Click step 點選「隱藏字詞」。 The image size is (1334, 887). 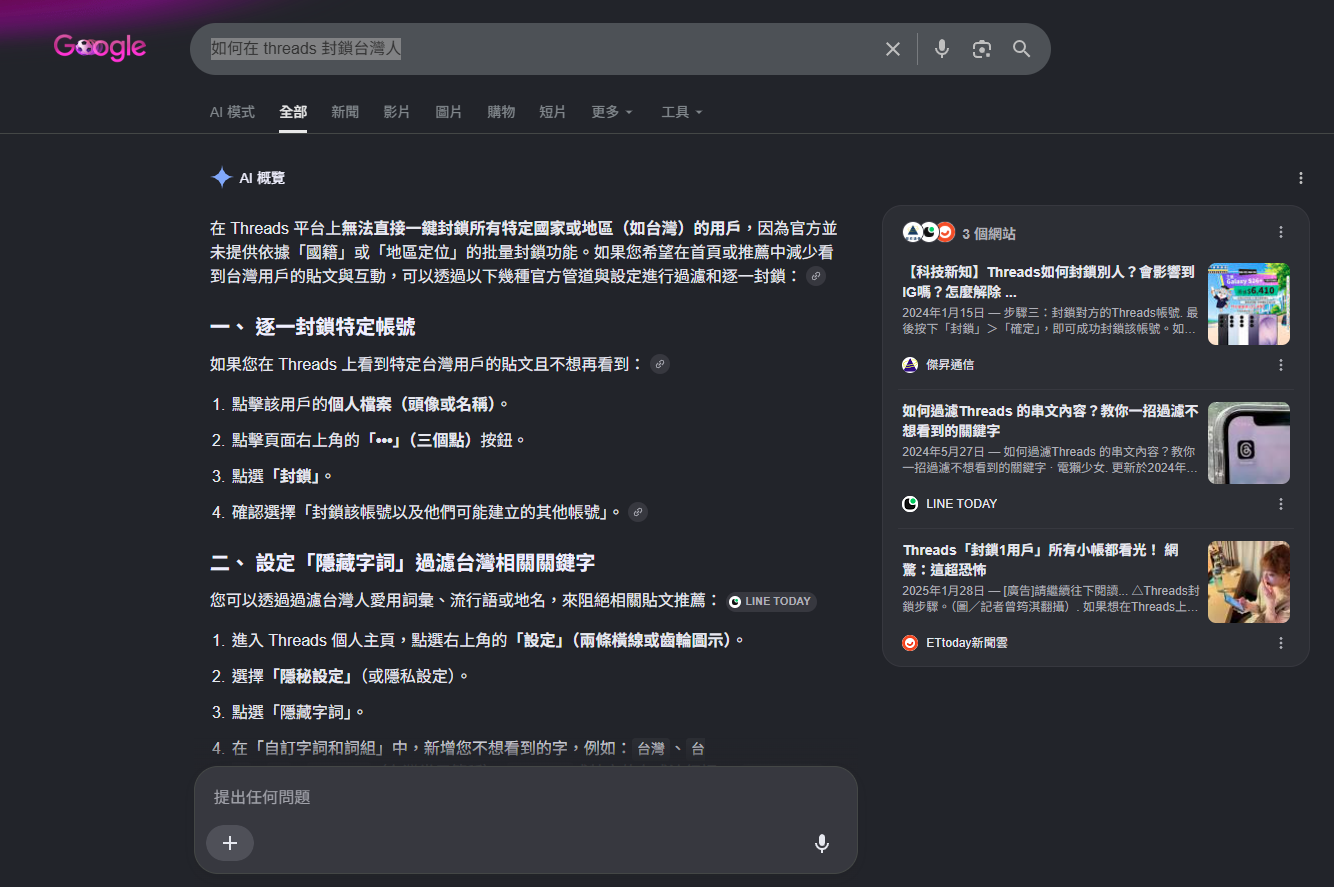click(x=299, y=712)
